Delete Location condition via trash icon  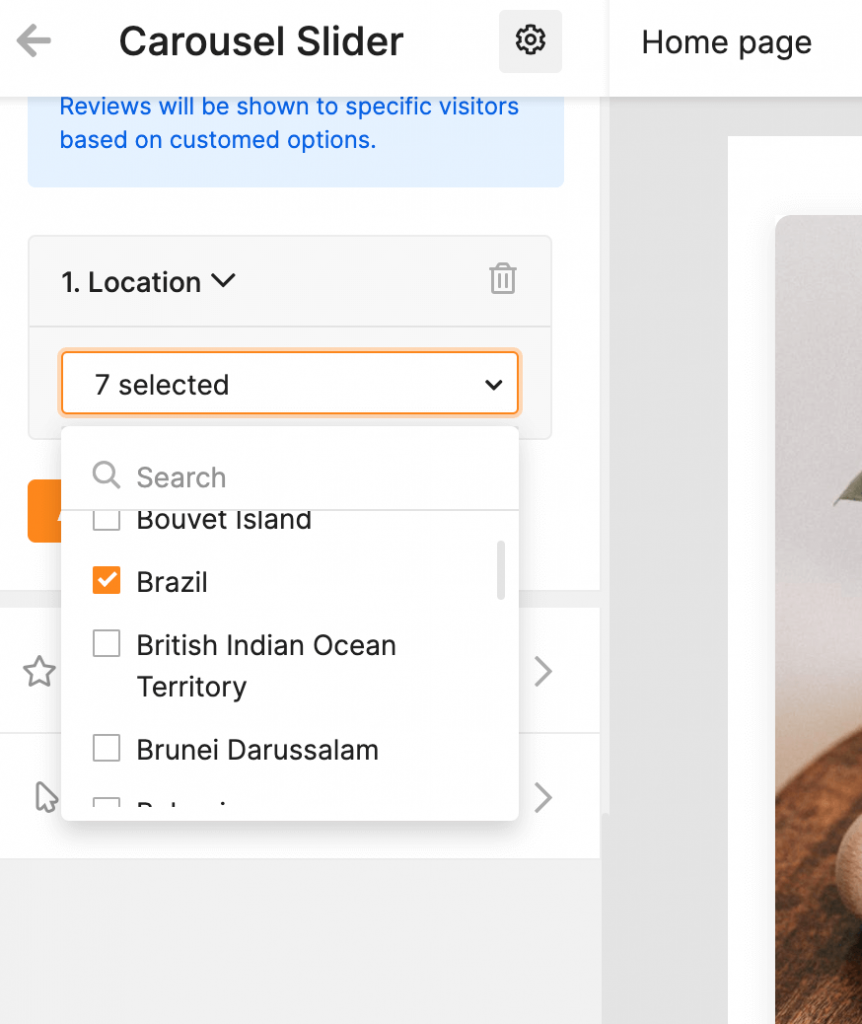point(503,279)
